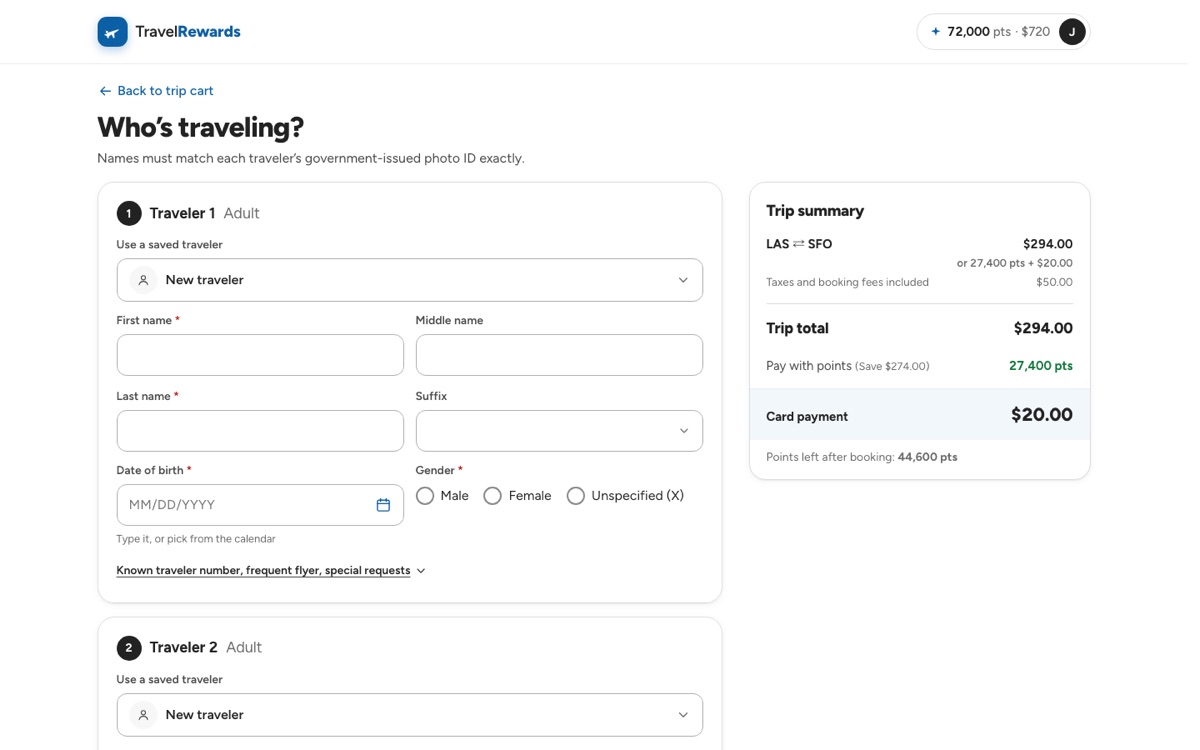Open the J user avatar menu
The height and width of the screenshot is (750, 1200).
pyautogui.click(x=1072, y=32)
